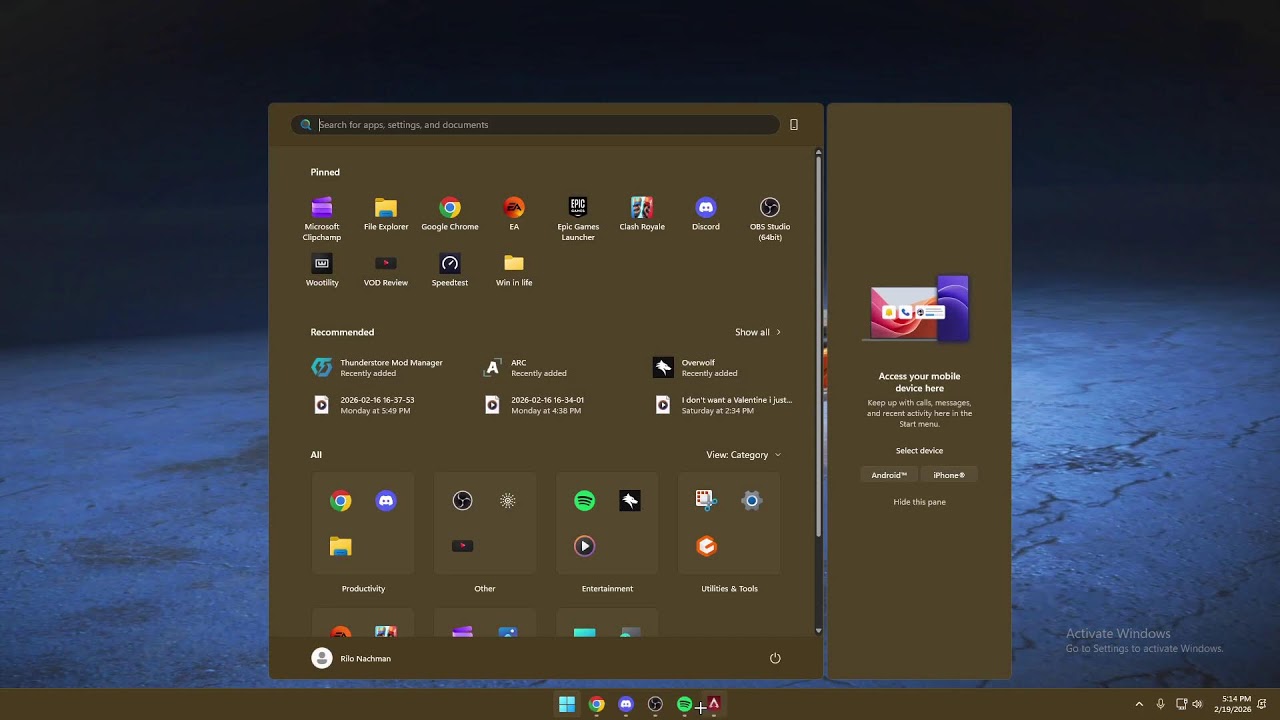Image resolution: width=1280 pixels, height=720 pixels.
Task: Open pinned Discord app
Action: click(706, 214)
